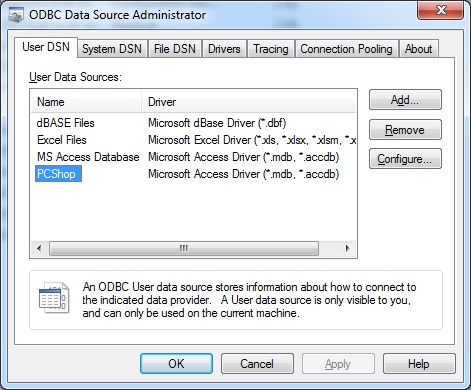Click the ODBC Administrator title bar icon
This screenshot has width=471, height=390.
click(16, 15)
